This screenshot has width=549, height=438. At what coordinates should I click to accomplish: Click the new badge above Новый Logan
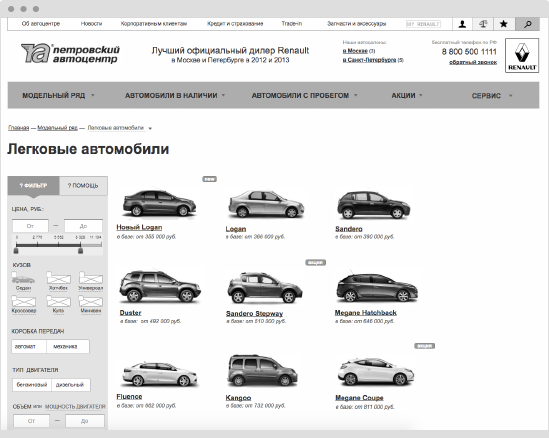point(209,179)
